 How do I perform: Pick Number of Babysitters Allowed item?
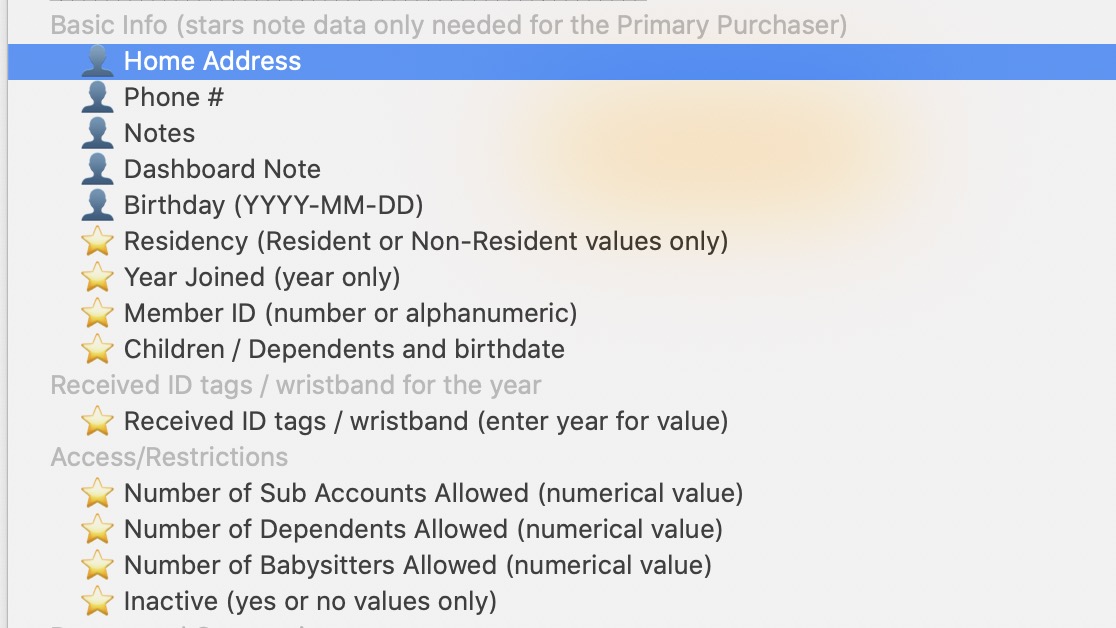click(x=417, y=565)
